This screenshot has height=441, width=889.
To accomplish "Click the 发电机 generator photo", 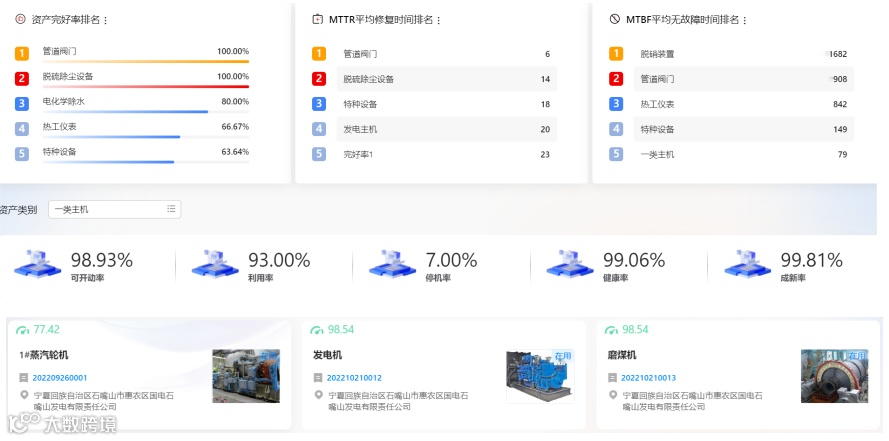I will click(540, 376).
